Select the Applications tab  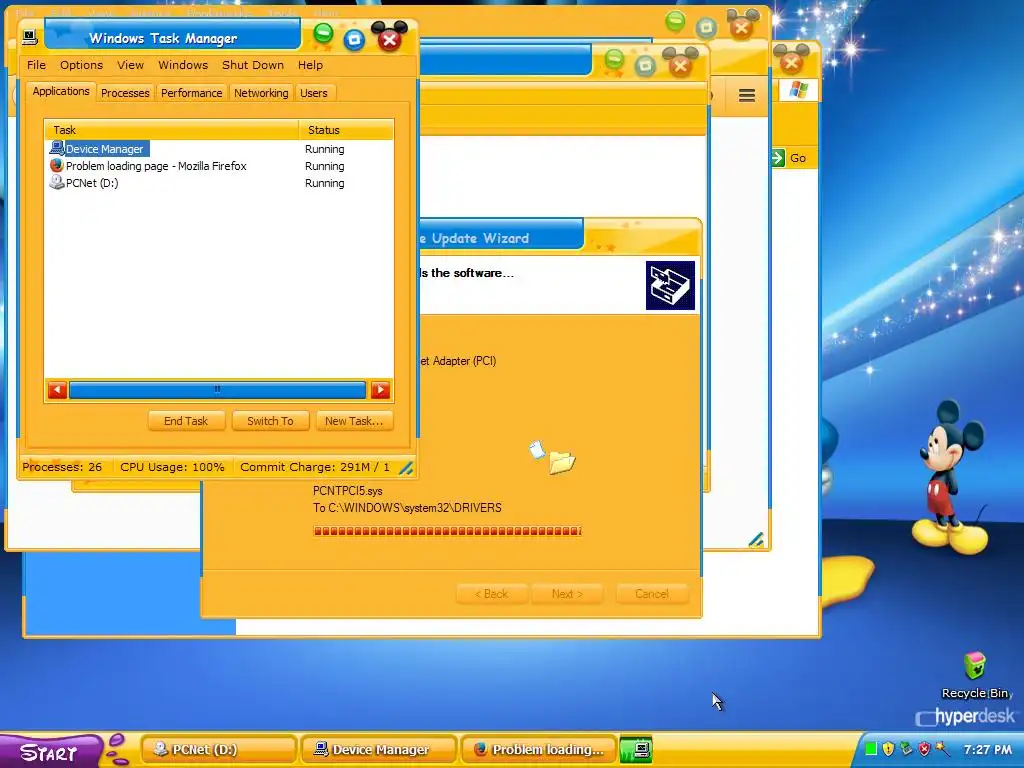[61, 91]
